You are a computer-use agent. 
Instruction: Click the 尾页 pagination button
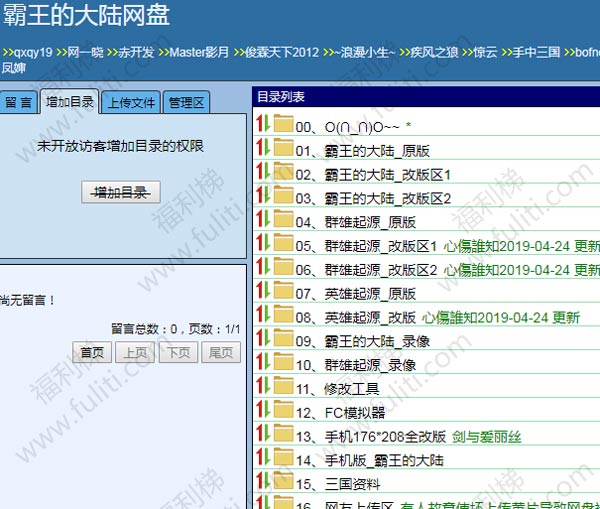221,353
